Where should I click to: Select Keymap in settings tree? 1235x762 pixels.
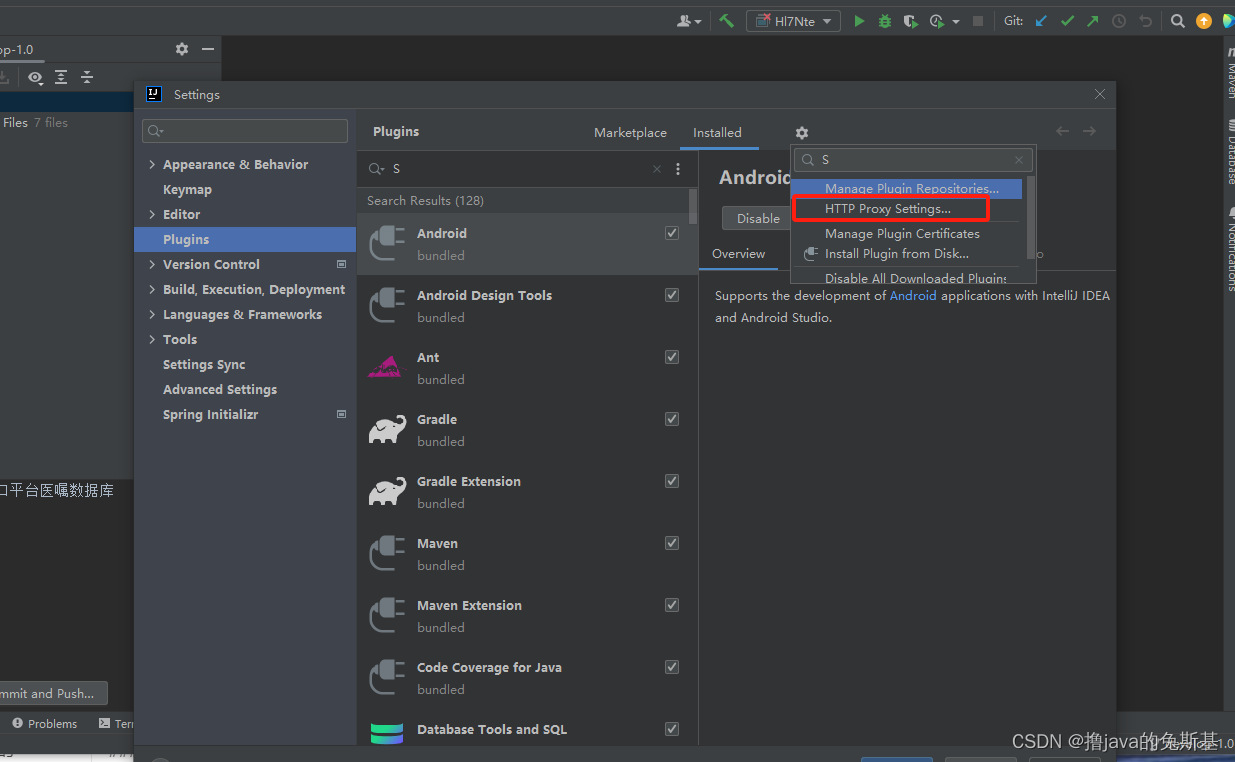pyautogui.click(x=187, y=189)
